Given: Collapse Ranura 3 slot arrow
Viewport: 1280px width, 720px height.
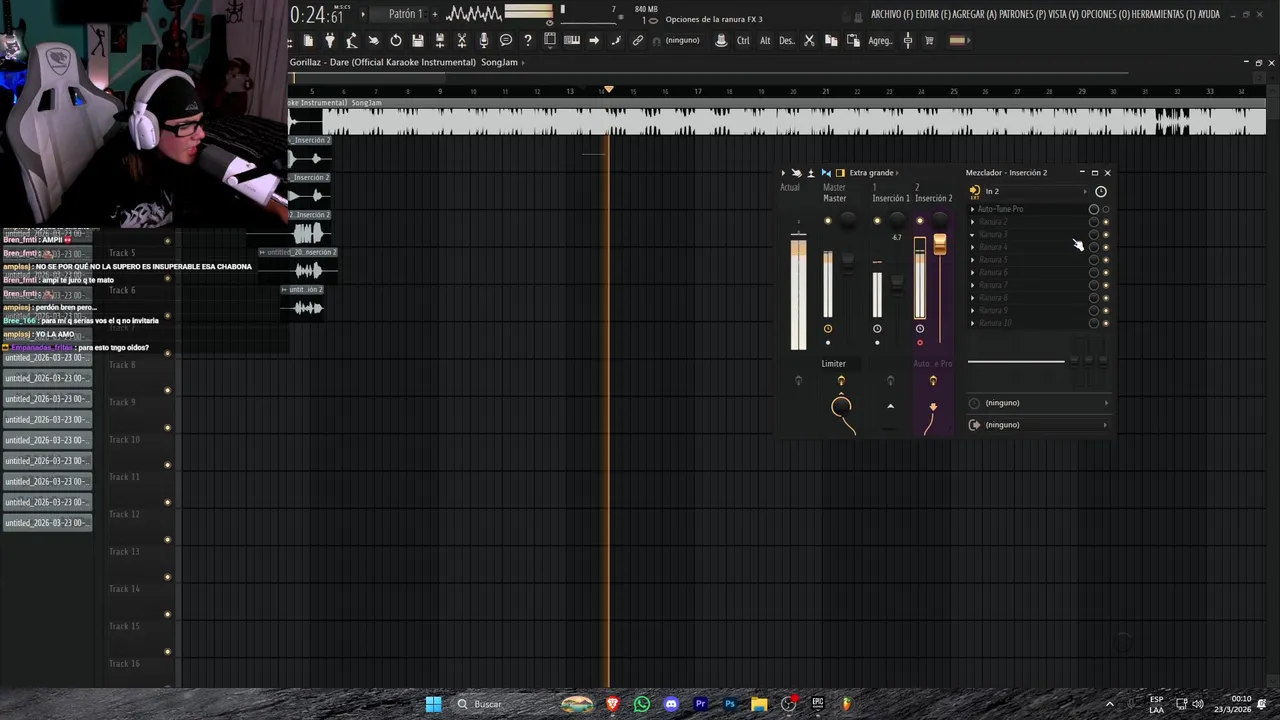Looking at the screenshot, I should point(972,235).
